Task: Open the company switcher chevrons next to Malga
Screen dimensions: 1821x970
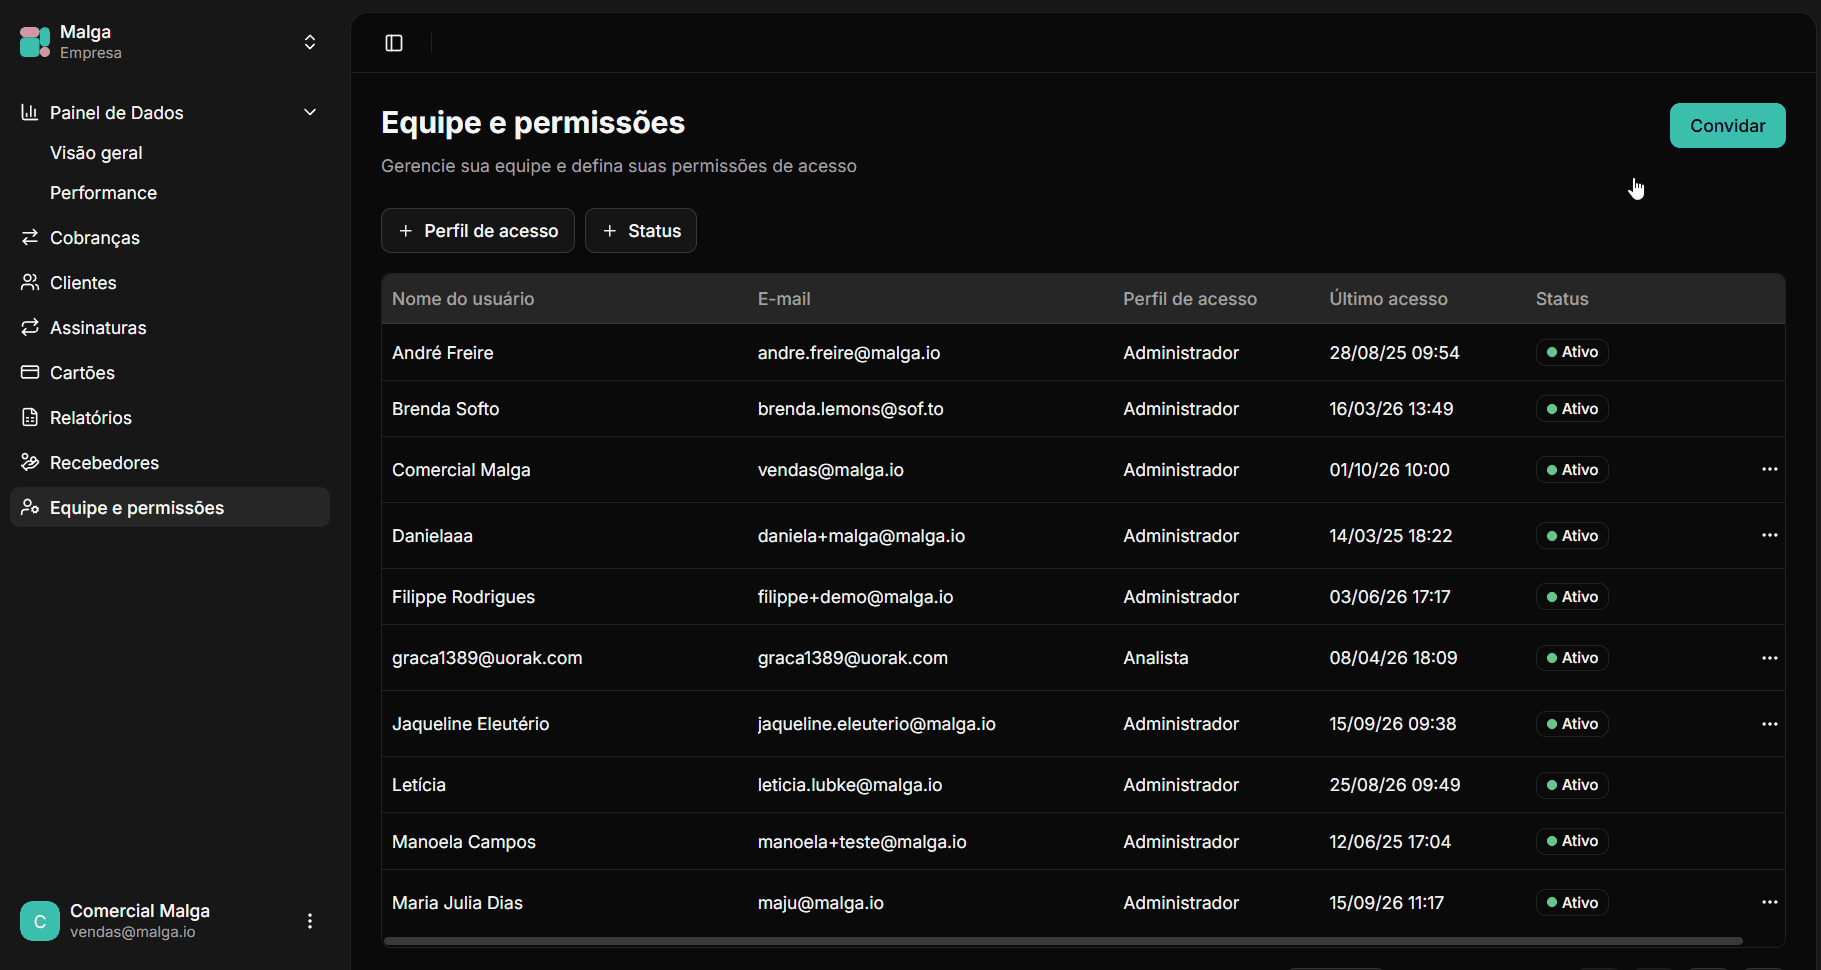Action: pos(310,42)
